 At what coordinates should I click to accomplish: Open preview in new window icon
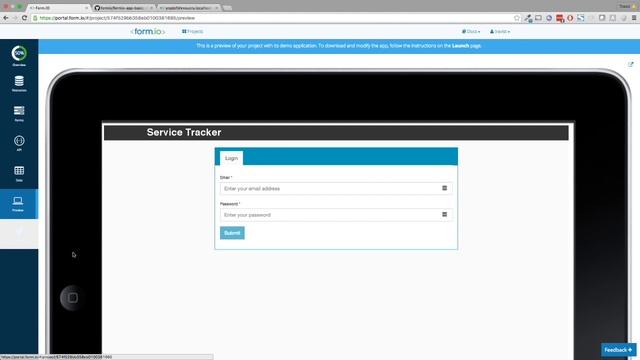pyautogui.click(x=631, y=64)
